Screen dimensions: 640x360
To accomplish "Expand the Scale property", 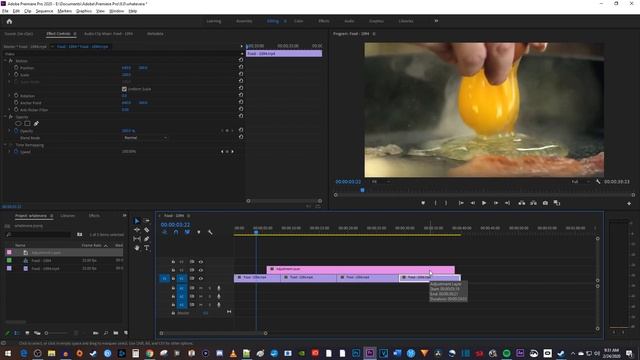I will point(9,75).
